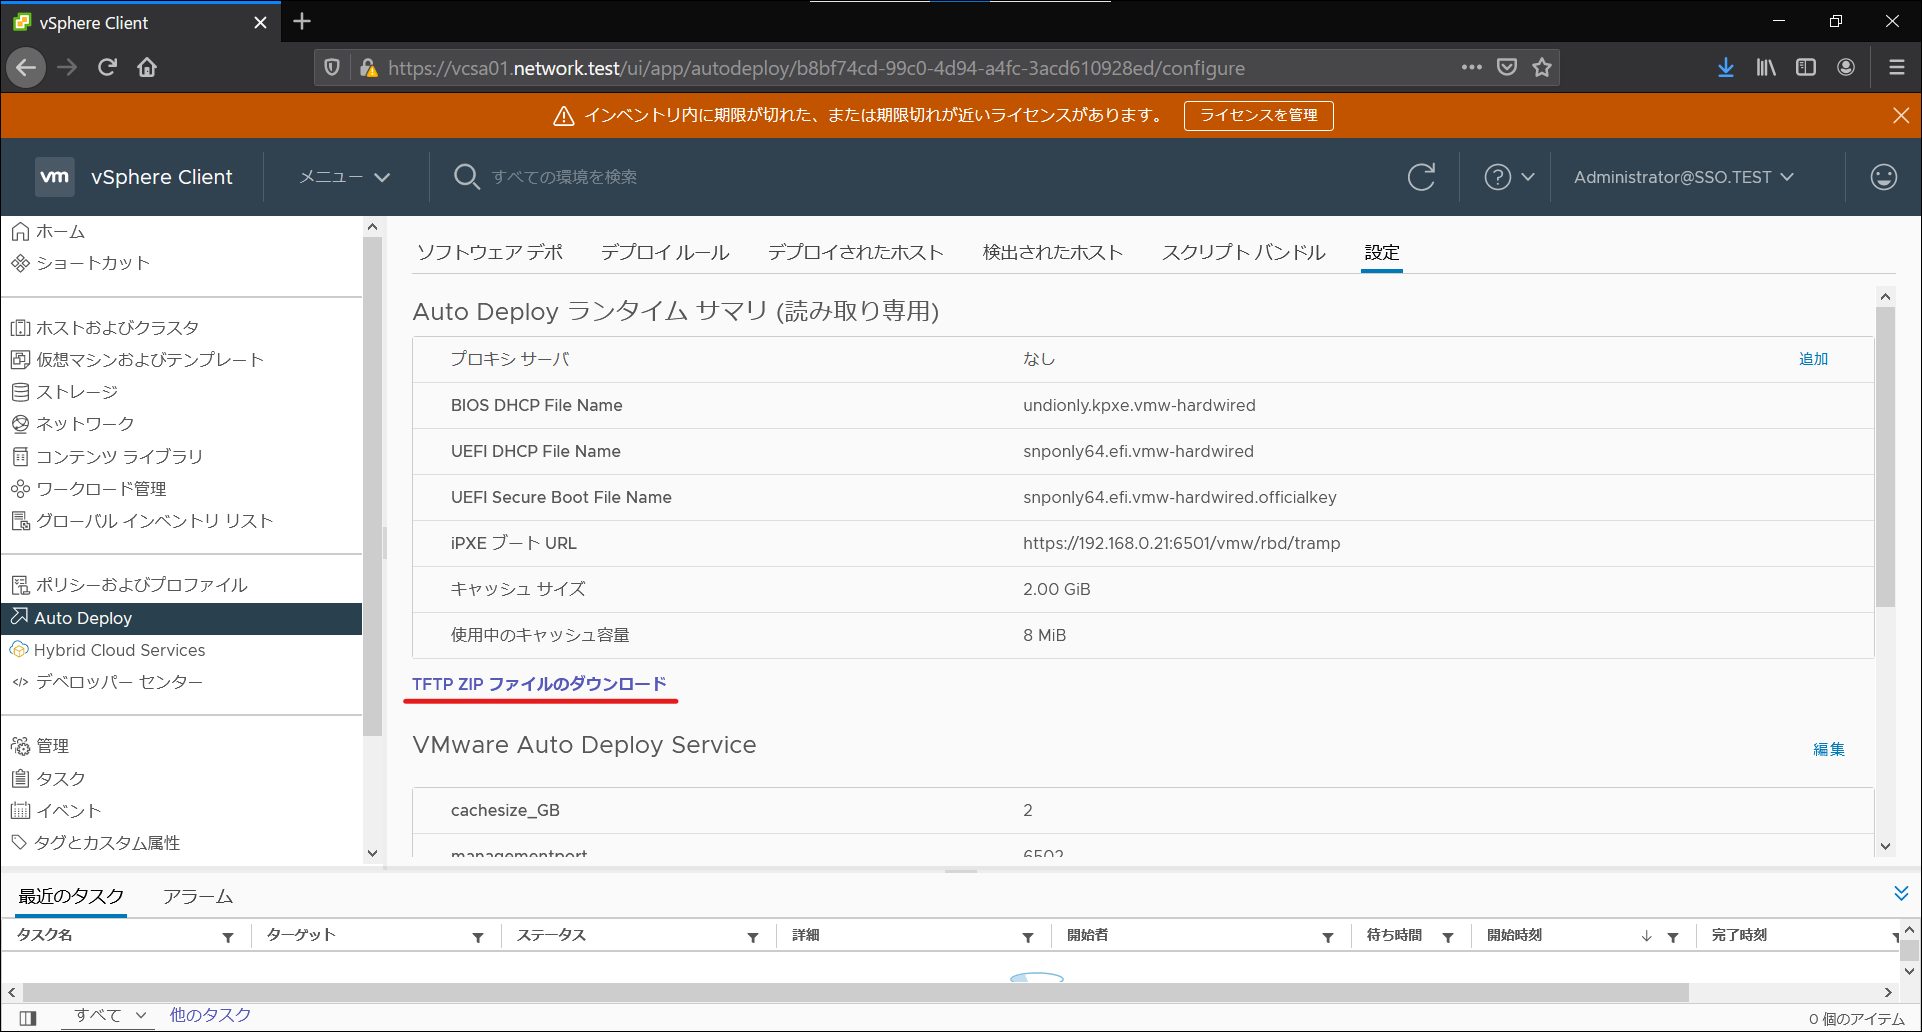Click the すべての環境を検索 search field
The height and width of the screenshot is (1032, 1922).
tap(564, 177)
